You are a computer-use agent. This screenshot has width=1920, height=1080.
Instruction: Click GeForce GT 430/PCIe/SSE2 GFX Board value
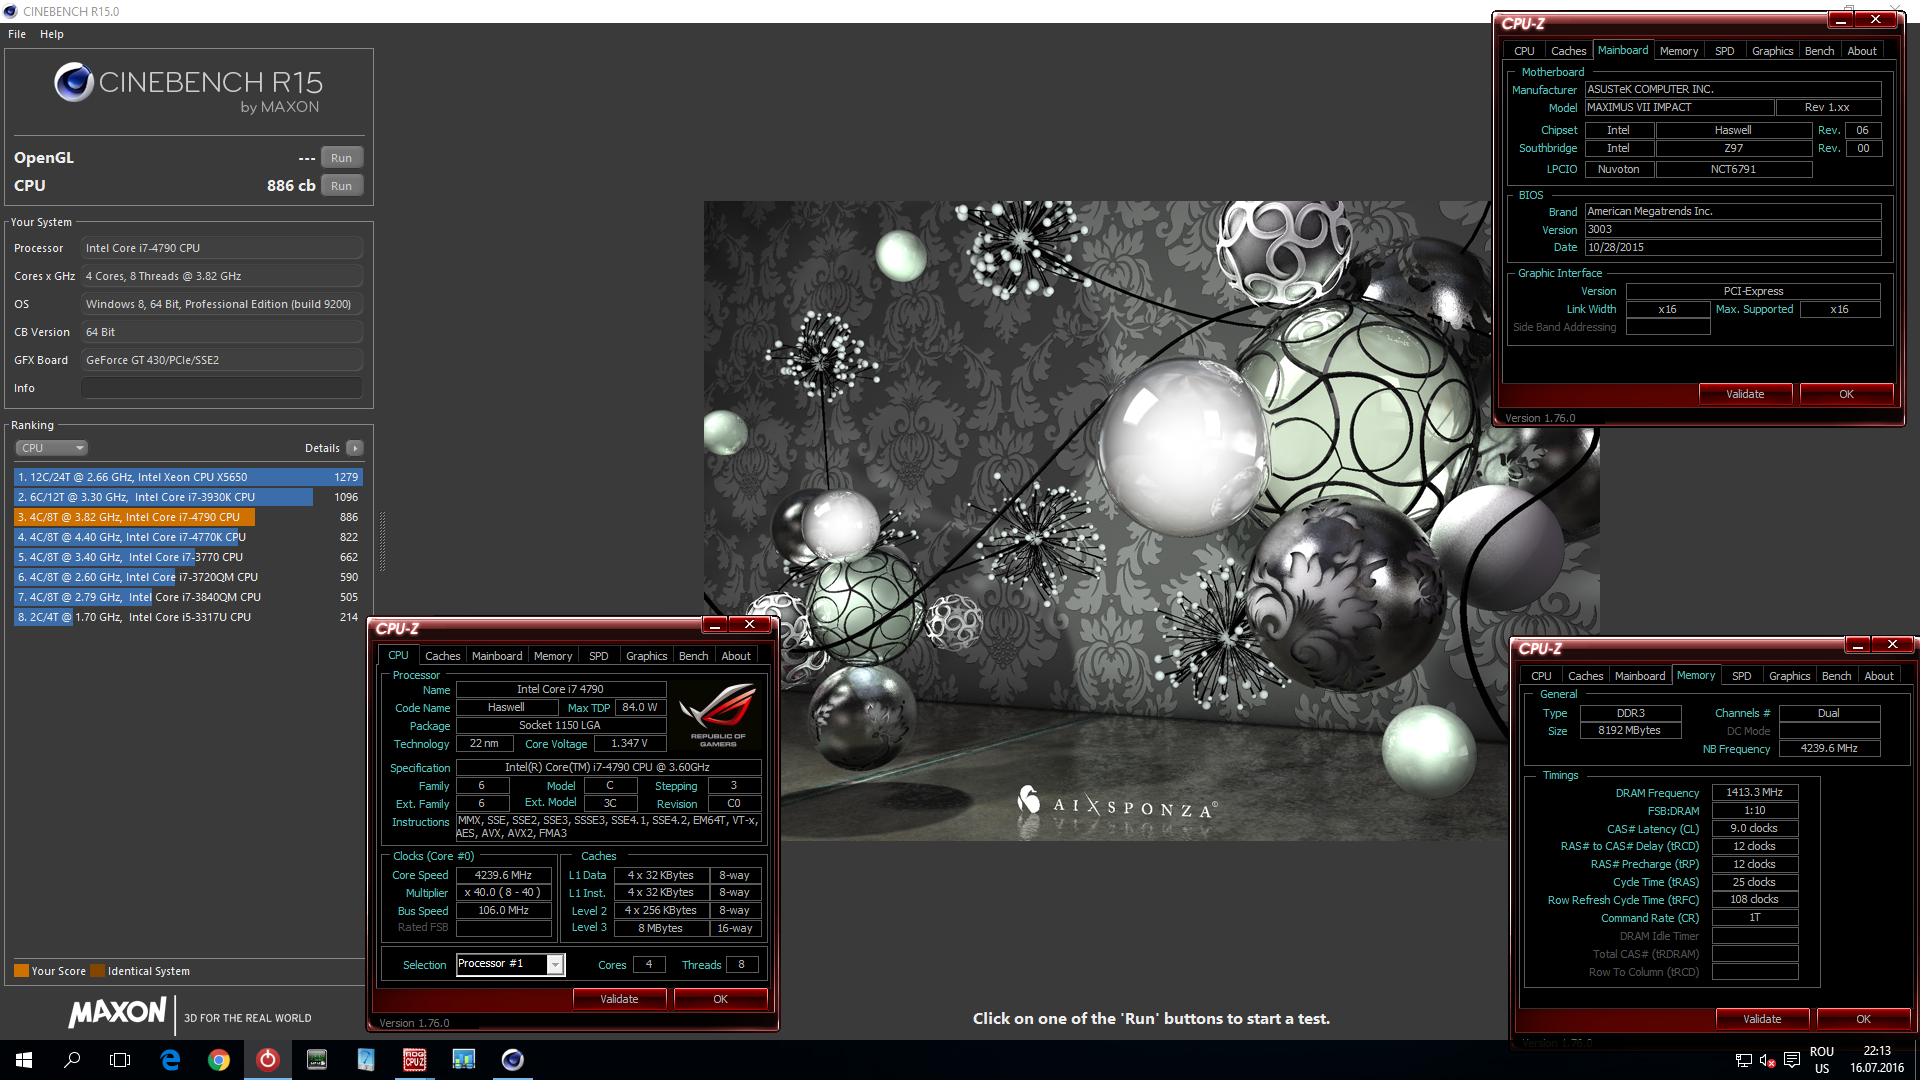point(221,360)
